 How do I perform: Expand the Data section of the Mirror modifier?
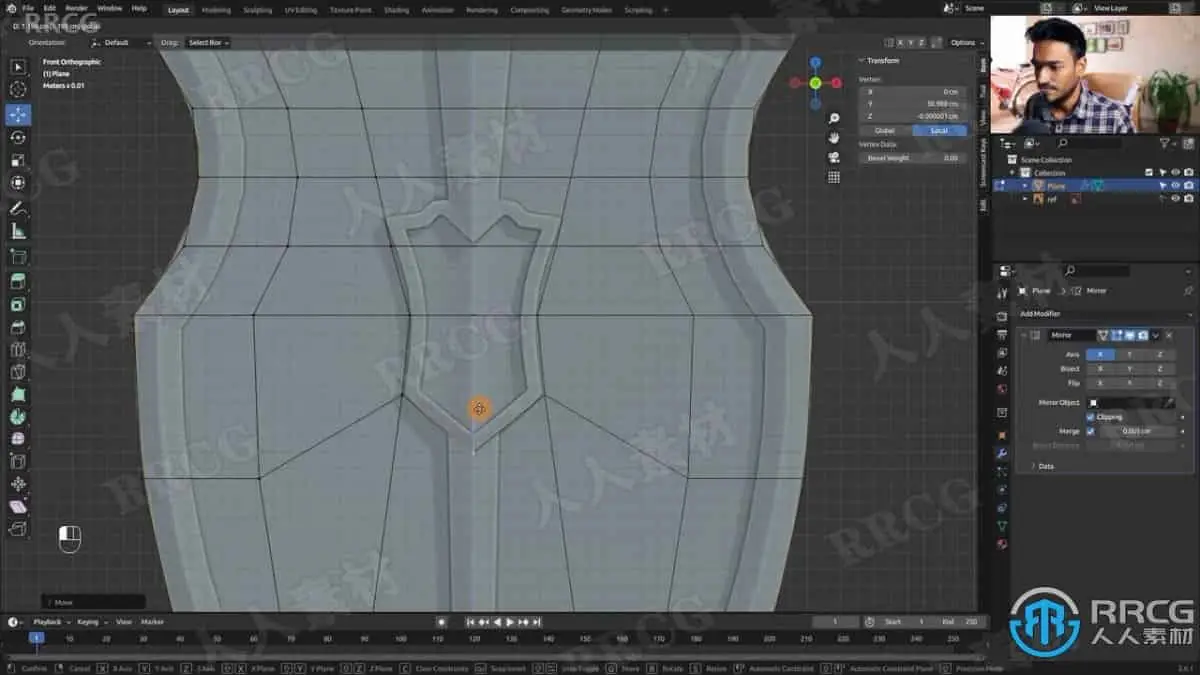[x=1044, y=465]
